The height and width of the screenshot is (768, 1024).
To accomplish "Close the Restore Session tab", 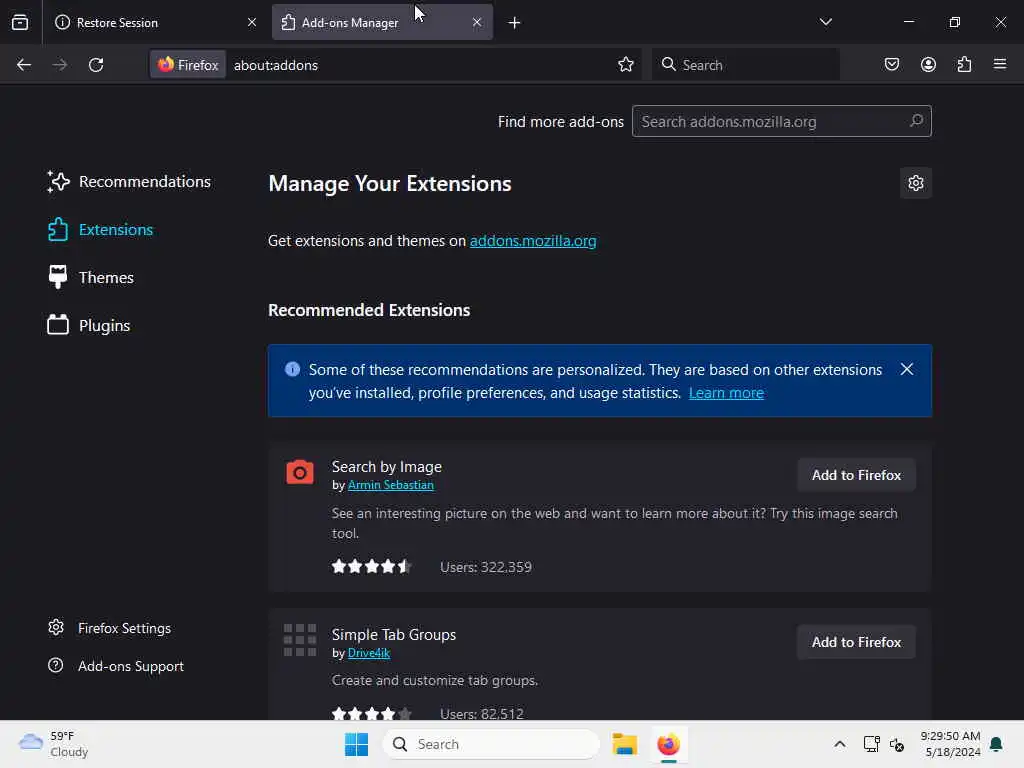I will (x=251, y=22).
